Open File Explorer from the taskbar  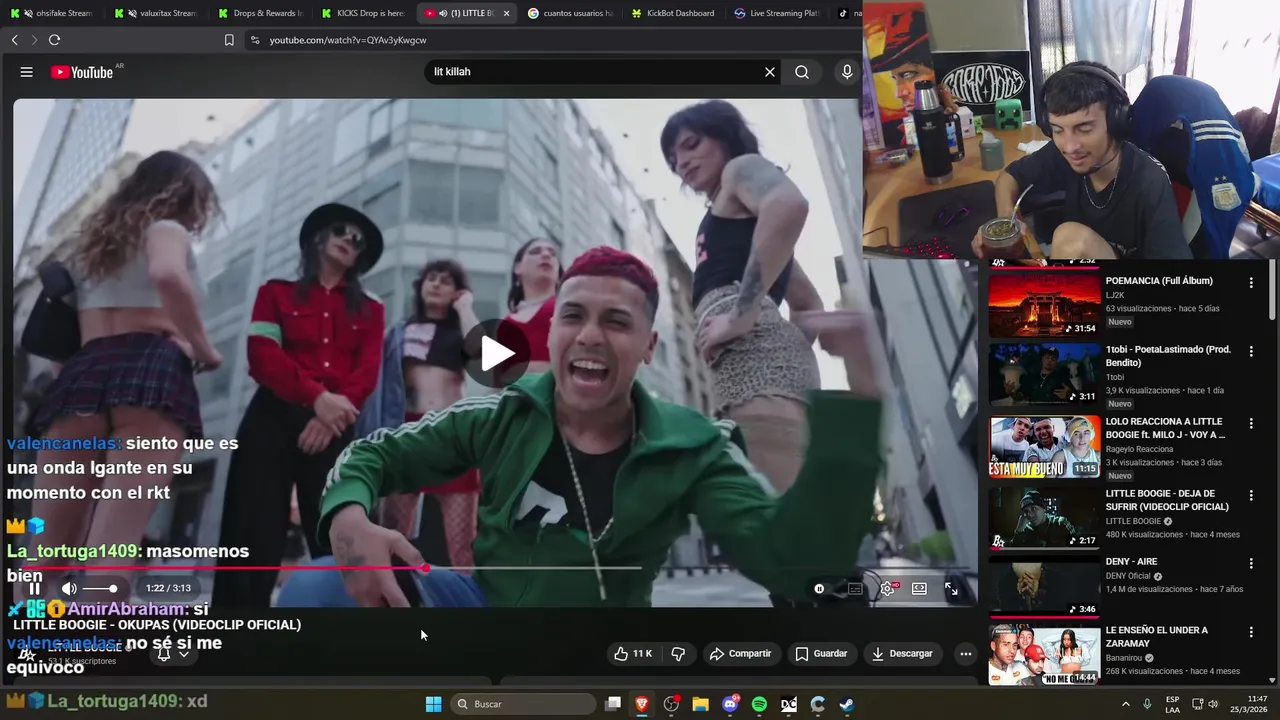[700, 704]
